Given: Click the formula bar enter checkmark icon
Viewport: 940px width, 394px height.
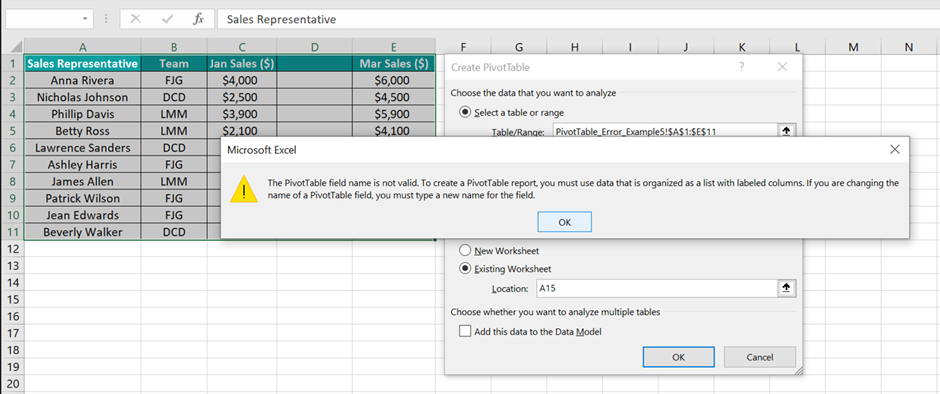Looking at the screenshot, I should tap(167, 19).
